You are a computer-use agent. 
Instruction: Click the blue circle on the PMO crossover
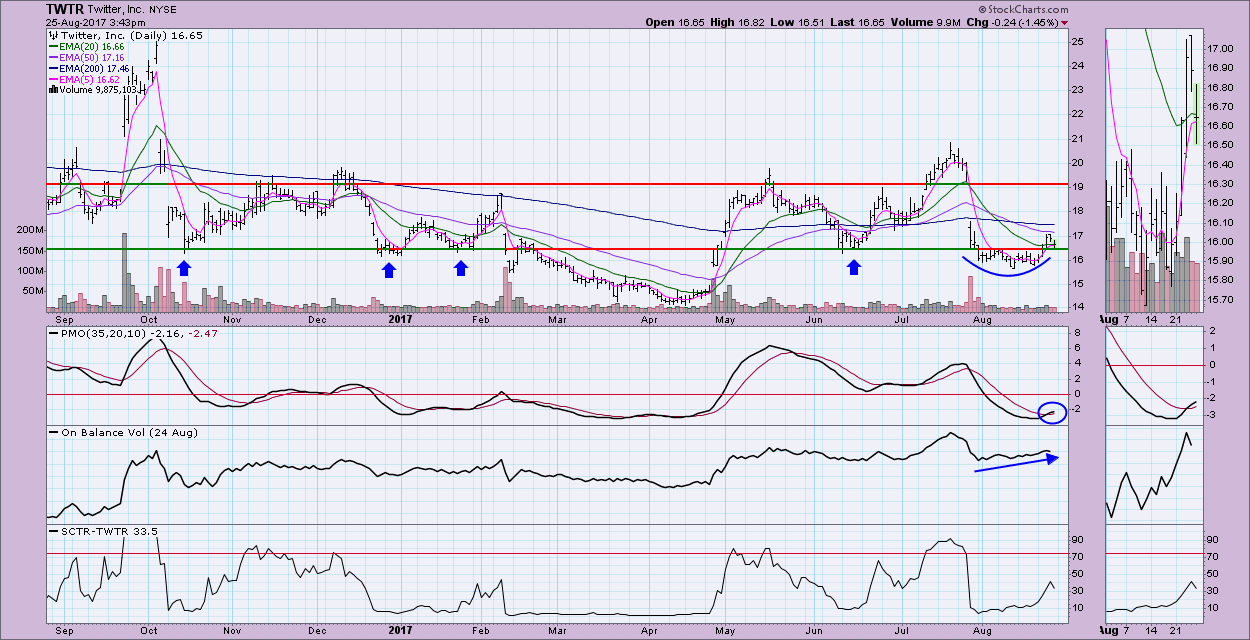tap(1050, 411)
